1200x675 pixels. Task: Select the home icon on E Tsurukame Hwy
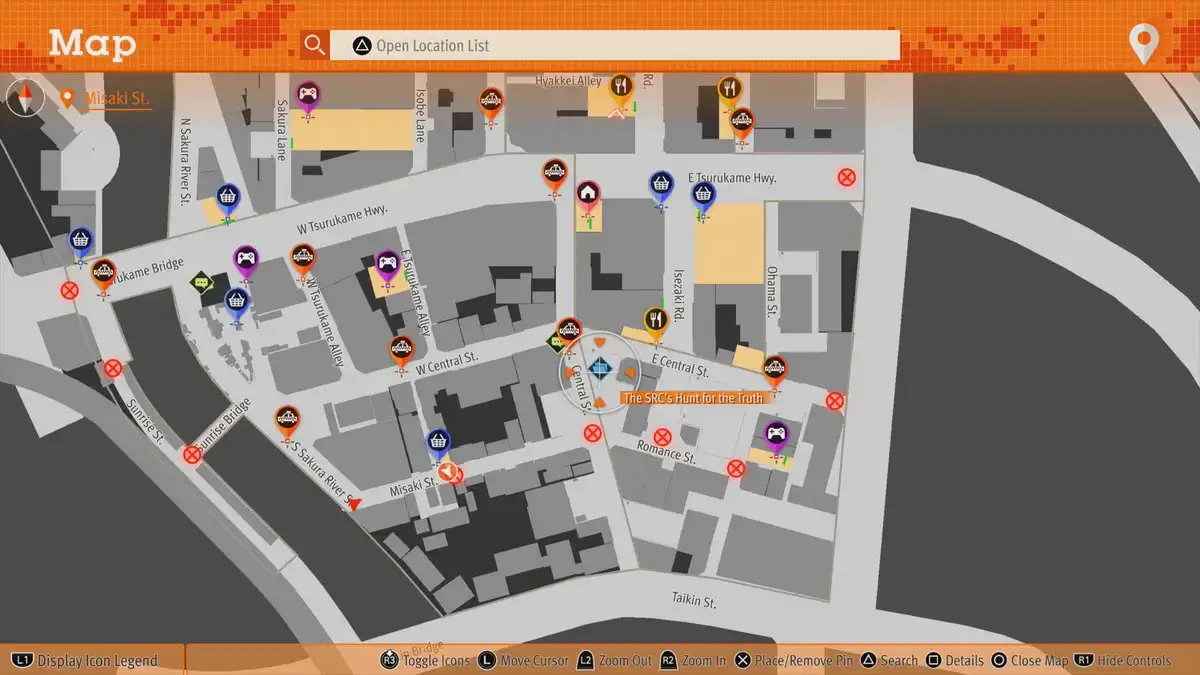click(x=588, y=192)
